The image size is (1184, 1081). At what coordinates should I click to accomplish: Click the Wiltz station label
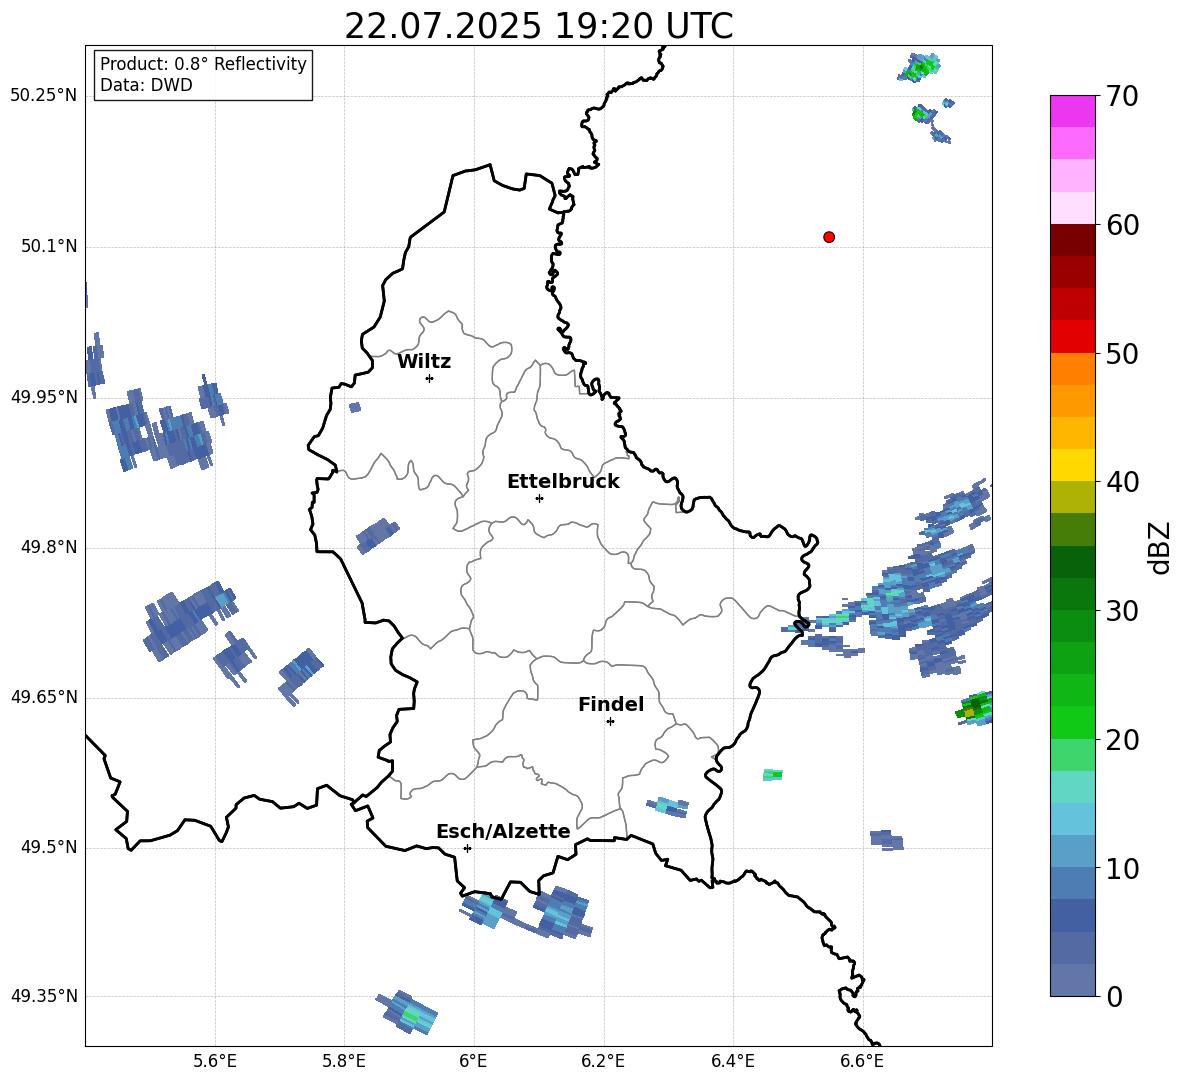[x=424, y=362]
